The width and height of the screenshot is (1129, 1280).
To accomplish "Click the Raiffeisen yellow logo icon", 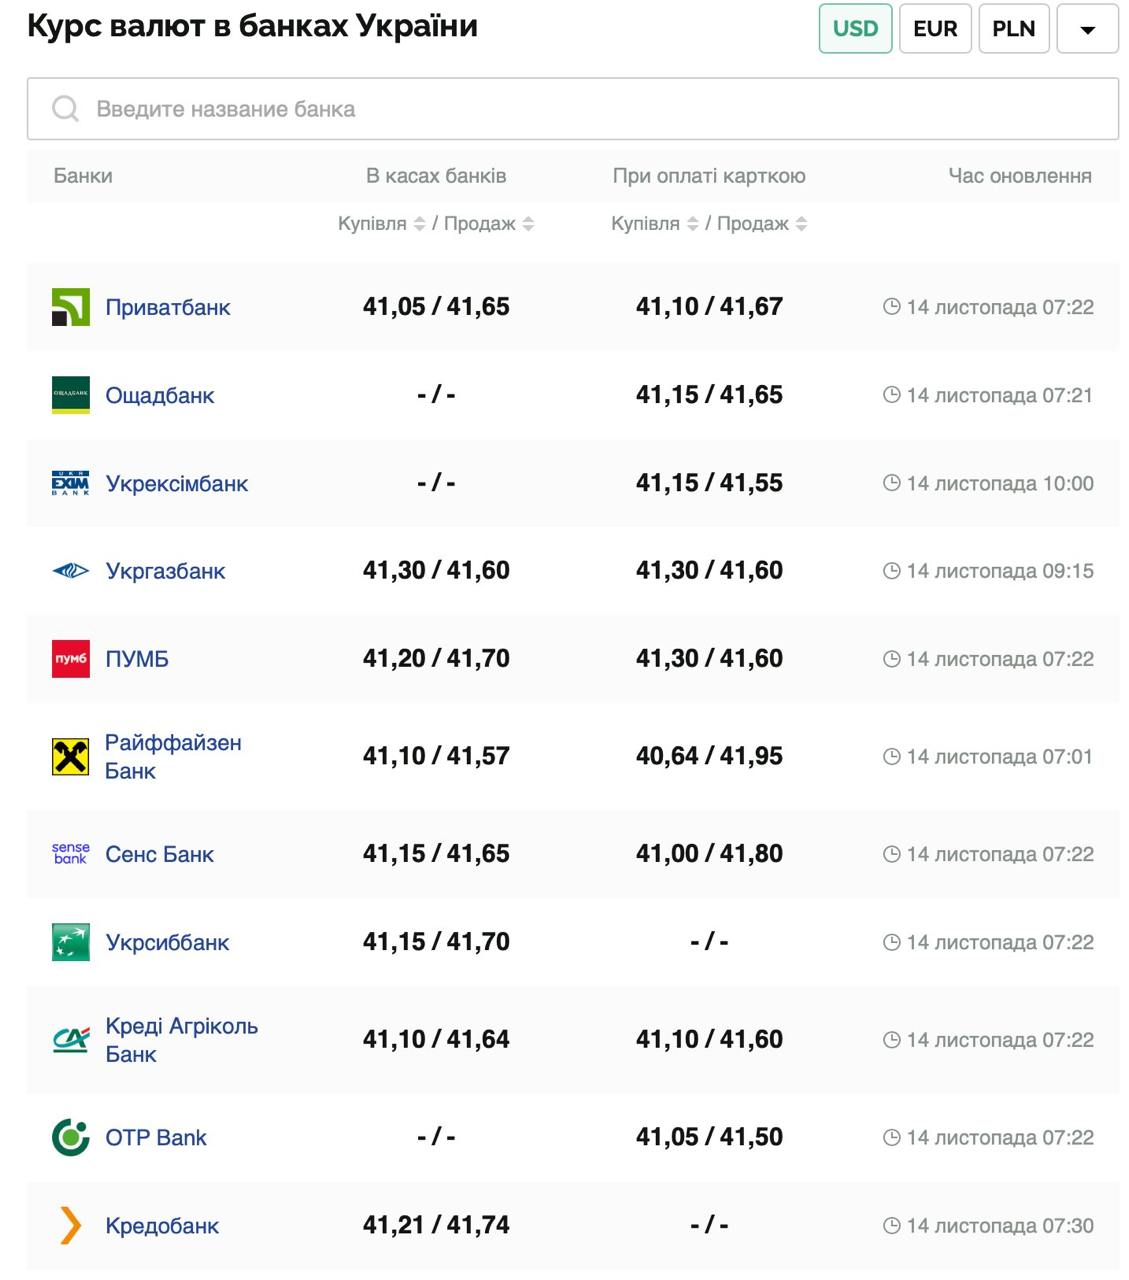I will 70,757.
